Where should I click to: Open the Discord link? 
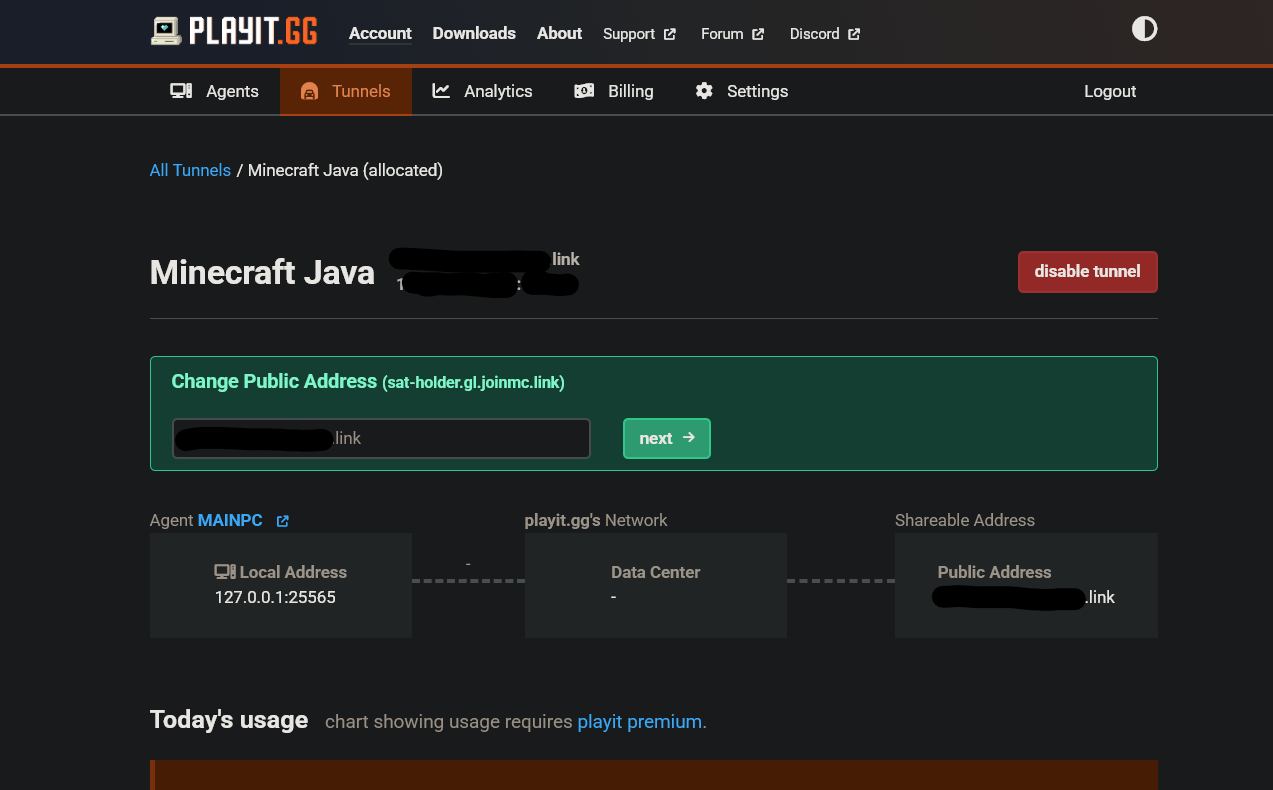point(824,34)
